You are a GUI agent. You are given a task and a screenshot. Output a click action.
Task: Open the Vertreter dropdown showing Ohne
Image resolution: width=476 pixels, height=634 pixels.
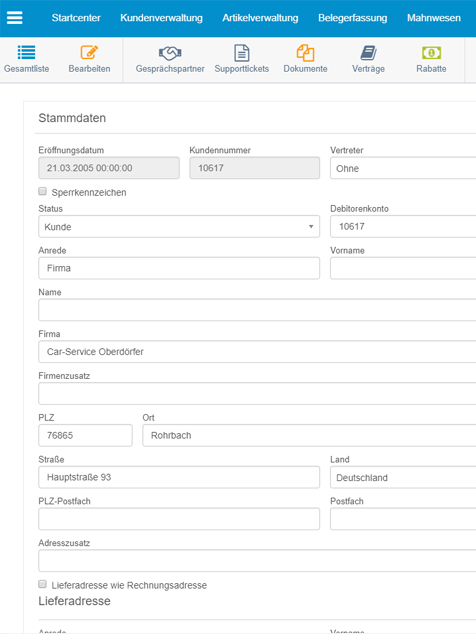coord(403,168)
